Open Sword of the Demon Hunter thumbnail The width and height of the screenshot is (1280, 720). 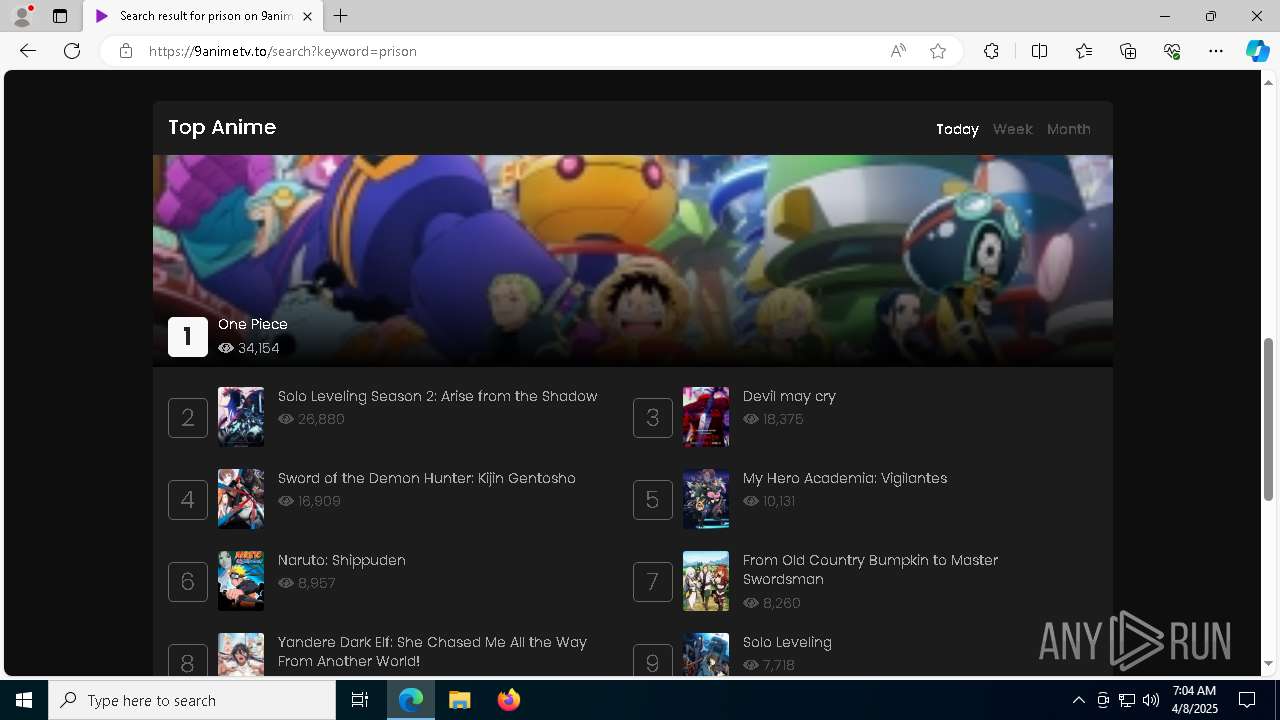click(241, 499)
